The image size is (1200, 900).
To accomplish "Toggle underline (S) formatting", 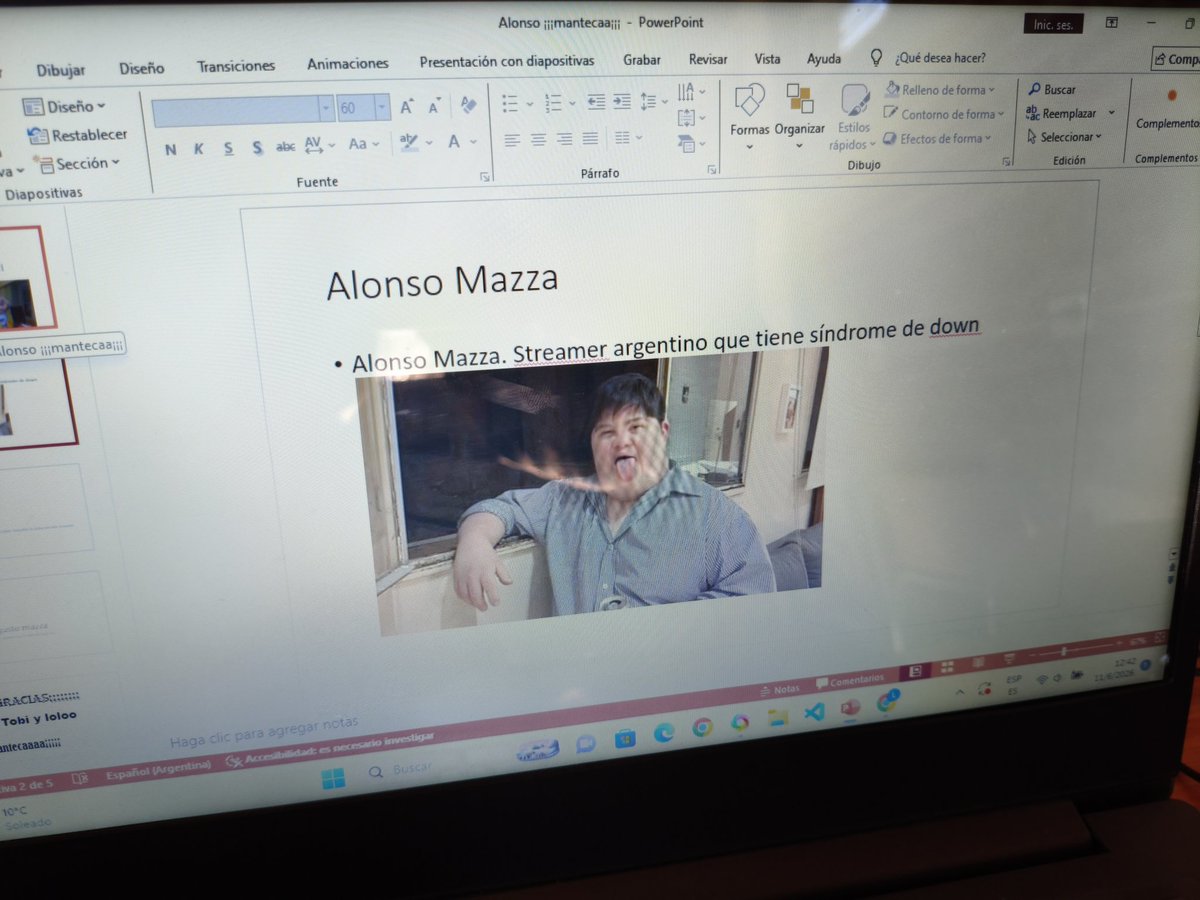I will pos(229,149).
